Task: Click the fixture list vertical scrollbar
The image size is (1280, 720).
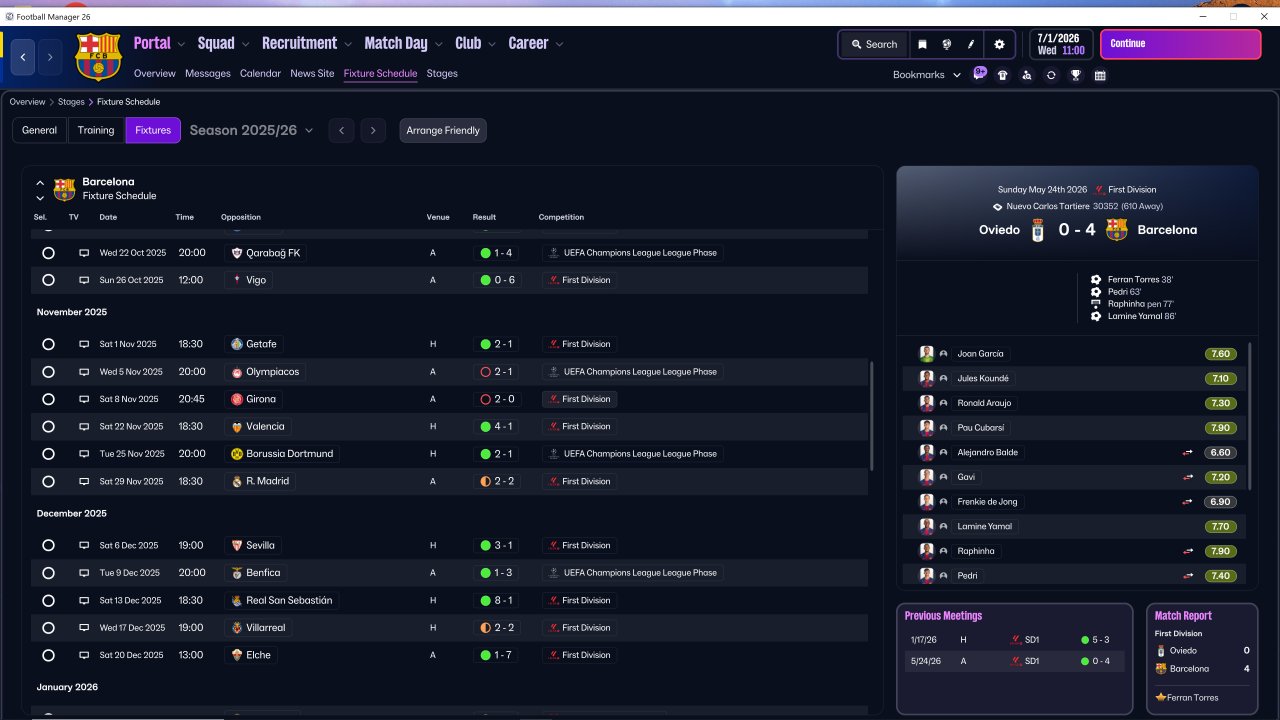Action: 873,417
